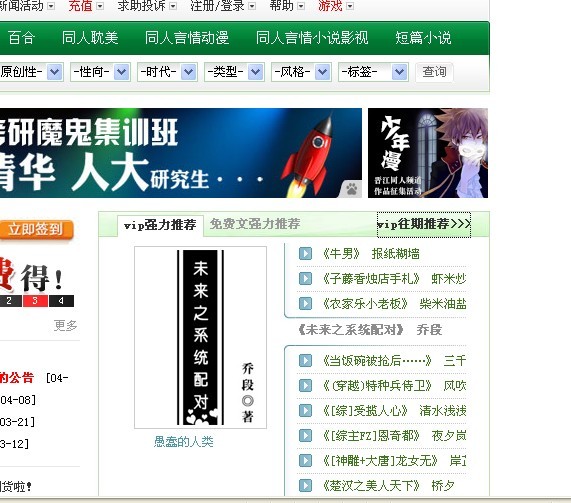
Task: Click the play icon beside 《农家乐小老板》
Action: 305,303
